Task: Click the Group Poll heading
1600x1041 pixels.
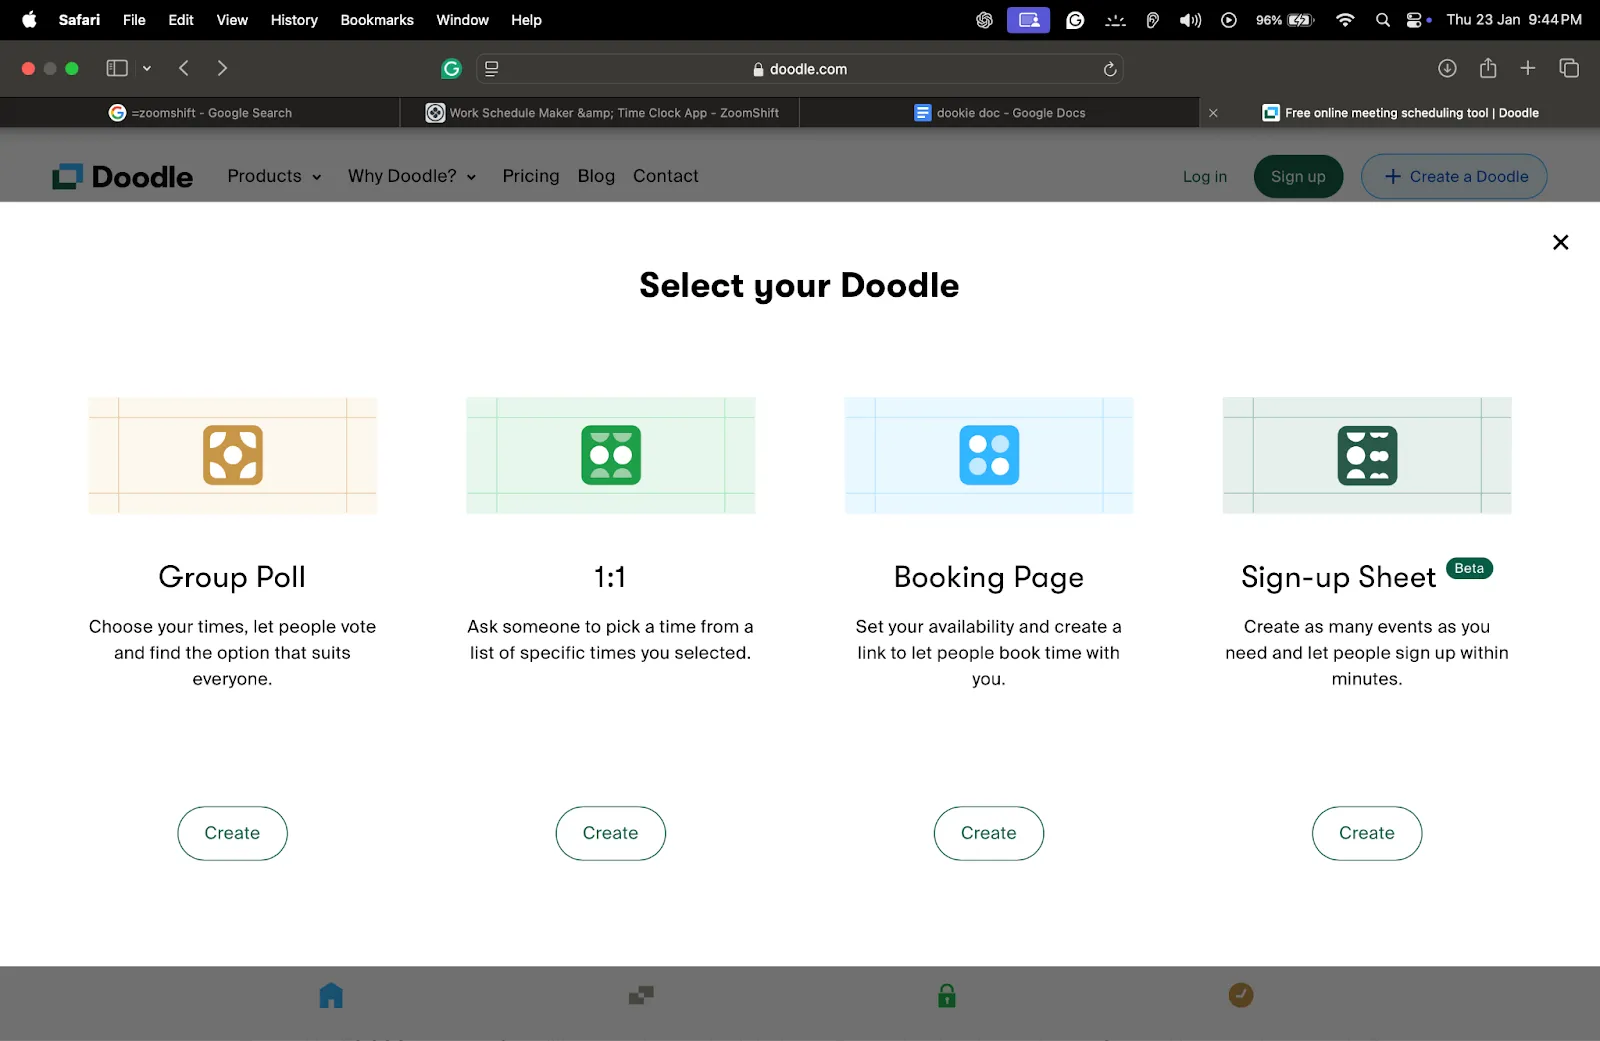Action: pyautogui.click(x=232, y=577)
